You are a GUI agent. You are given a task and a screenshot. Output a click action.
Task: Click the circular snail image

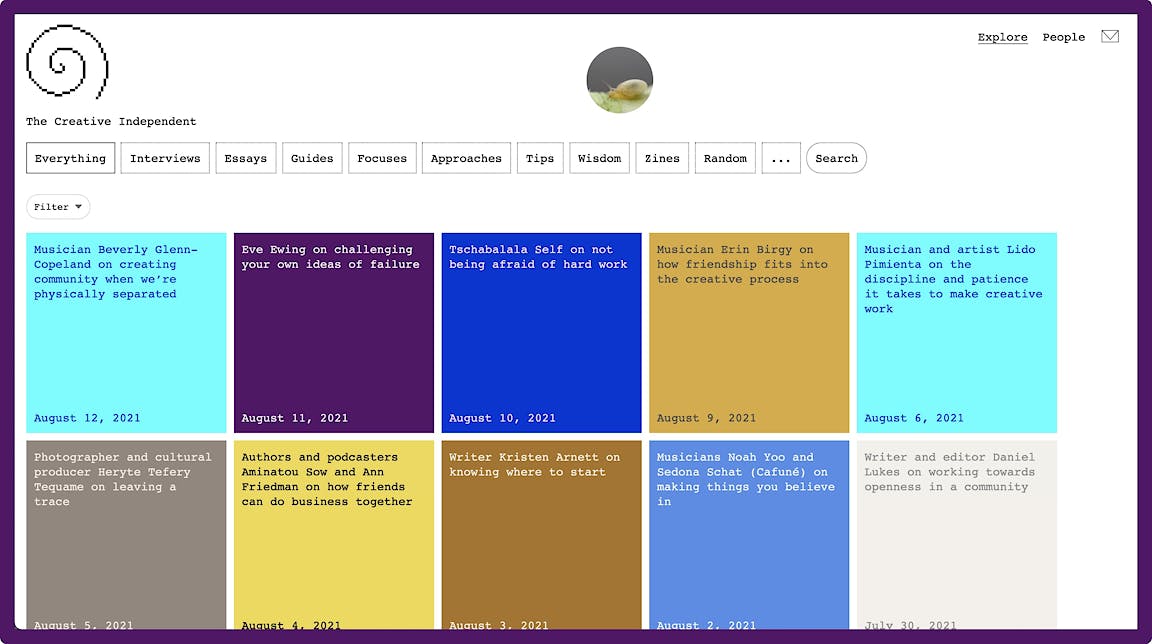(x=619, y=80)
